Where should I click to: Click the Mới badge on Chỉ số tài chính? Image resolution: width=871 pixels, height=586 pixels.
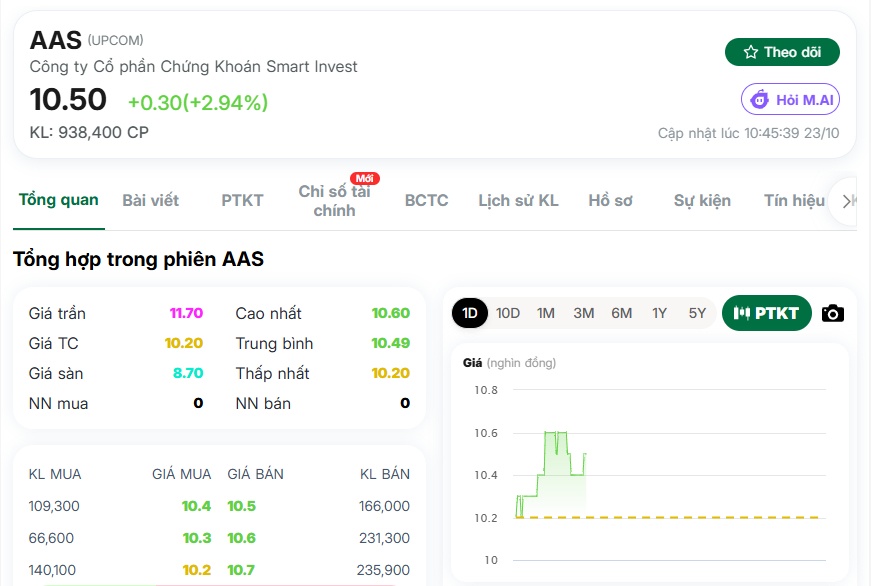pyautogui.click(x=365, y=178)
